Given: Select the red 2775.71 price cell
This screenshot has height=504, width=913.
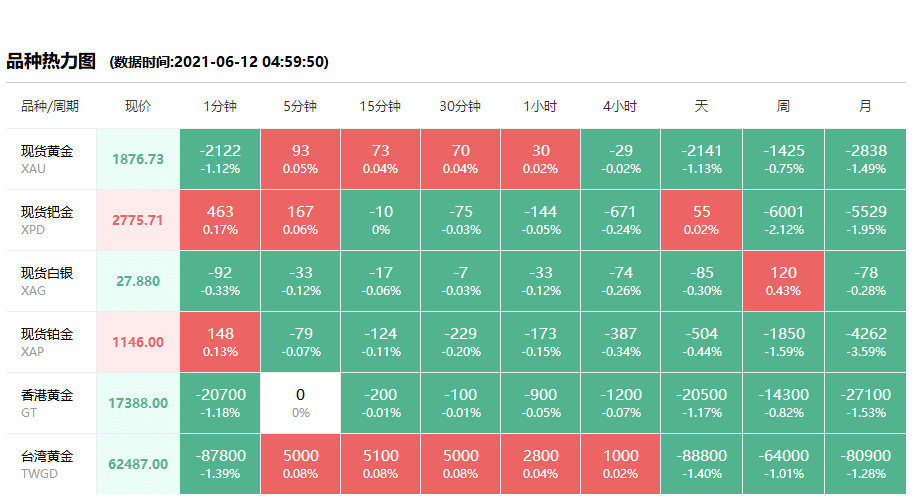Looking at the screenshot, I should [x=138, y=220].
